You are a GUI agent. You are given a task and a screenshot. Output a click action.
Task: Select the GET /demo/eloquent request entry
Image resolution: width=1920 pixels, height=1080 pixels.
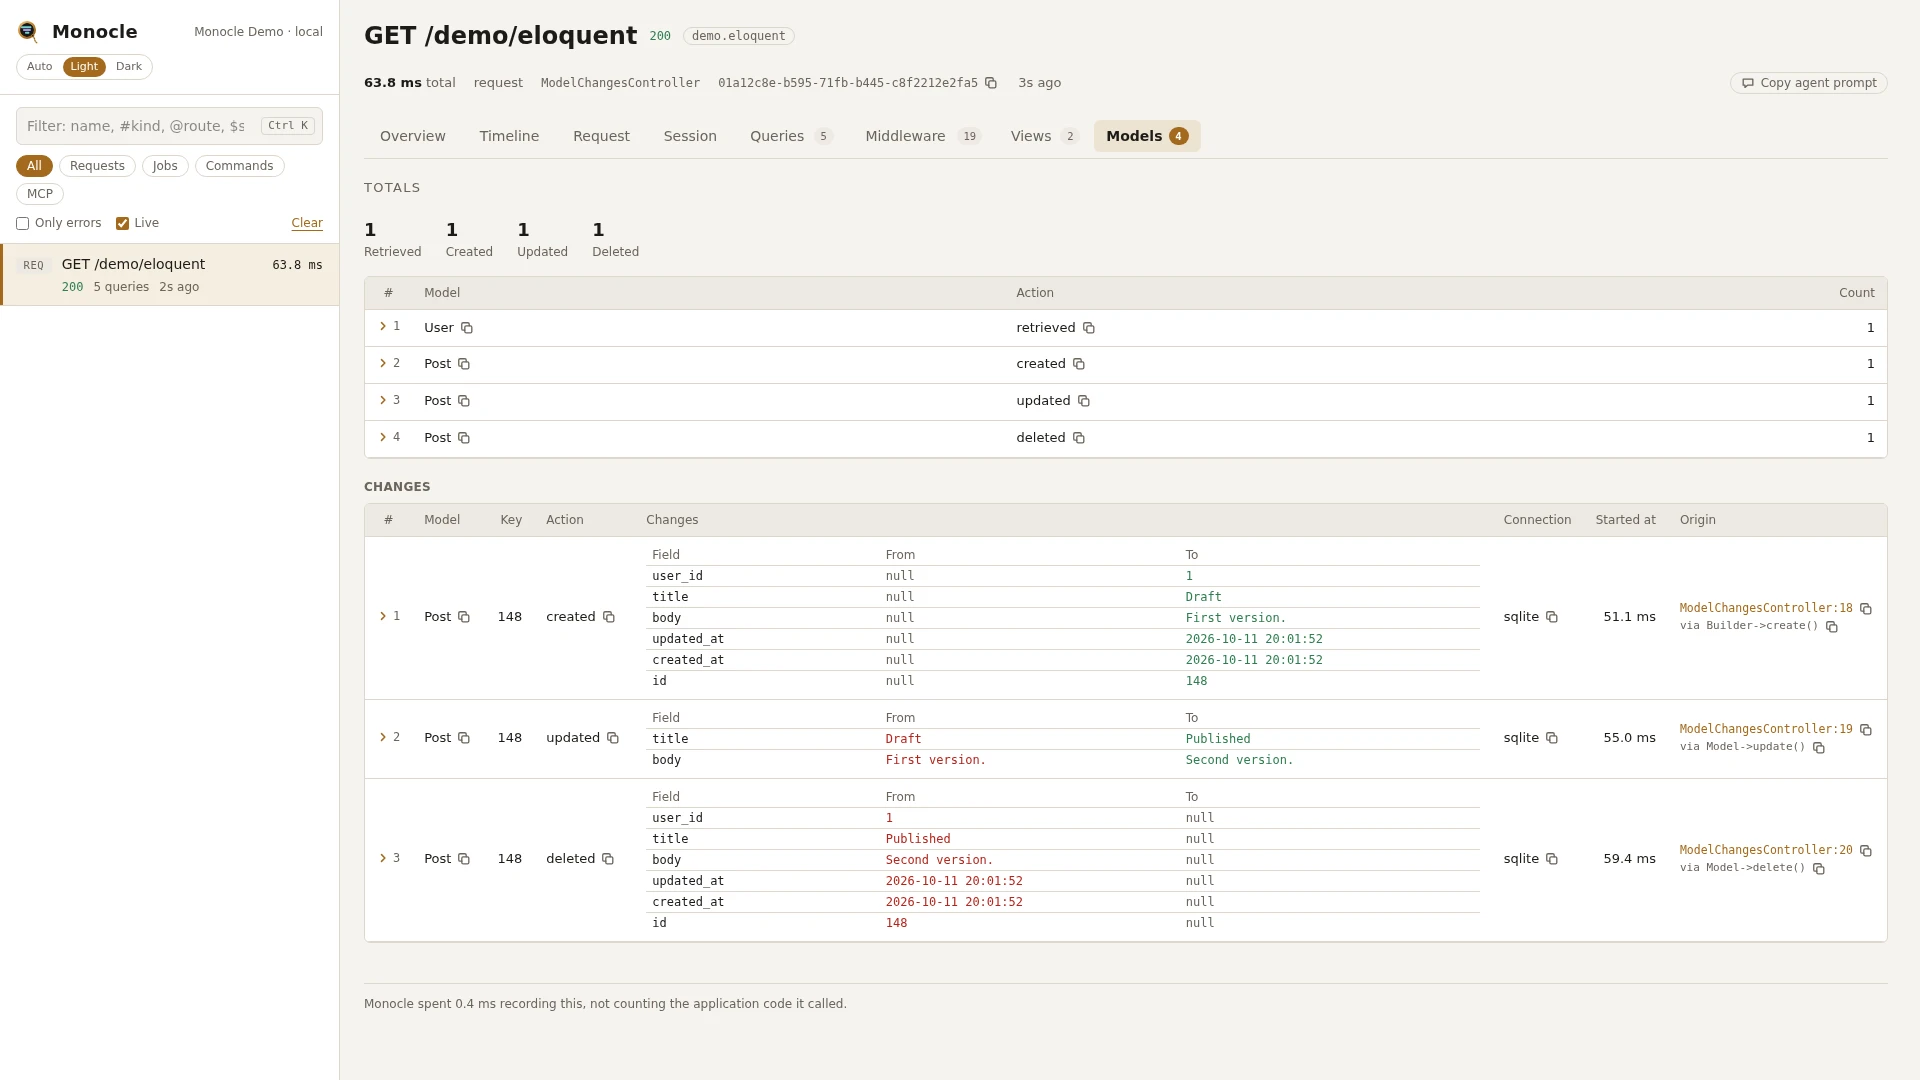coord(170,275)
